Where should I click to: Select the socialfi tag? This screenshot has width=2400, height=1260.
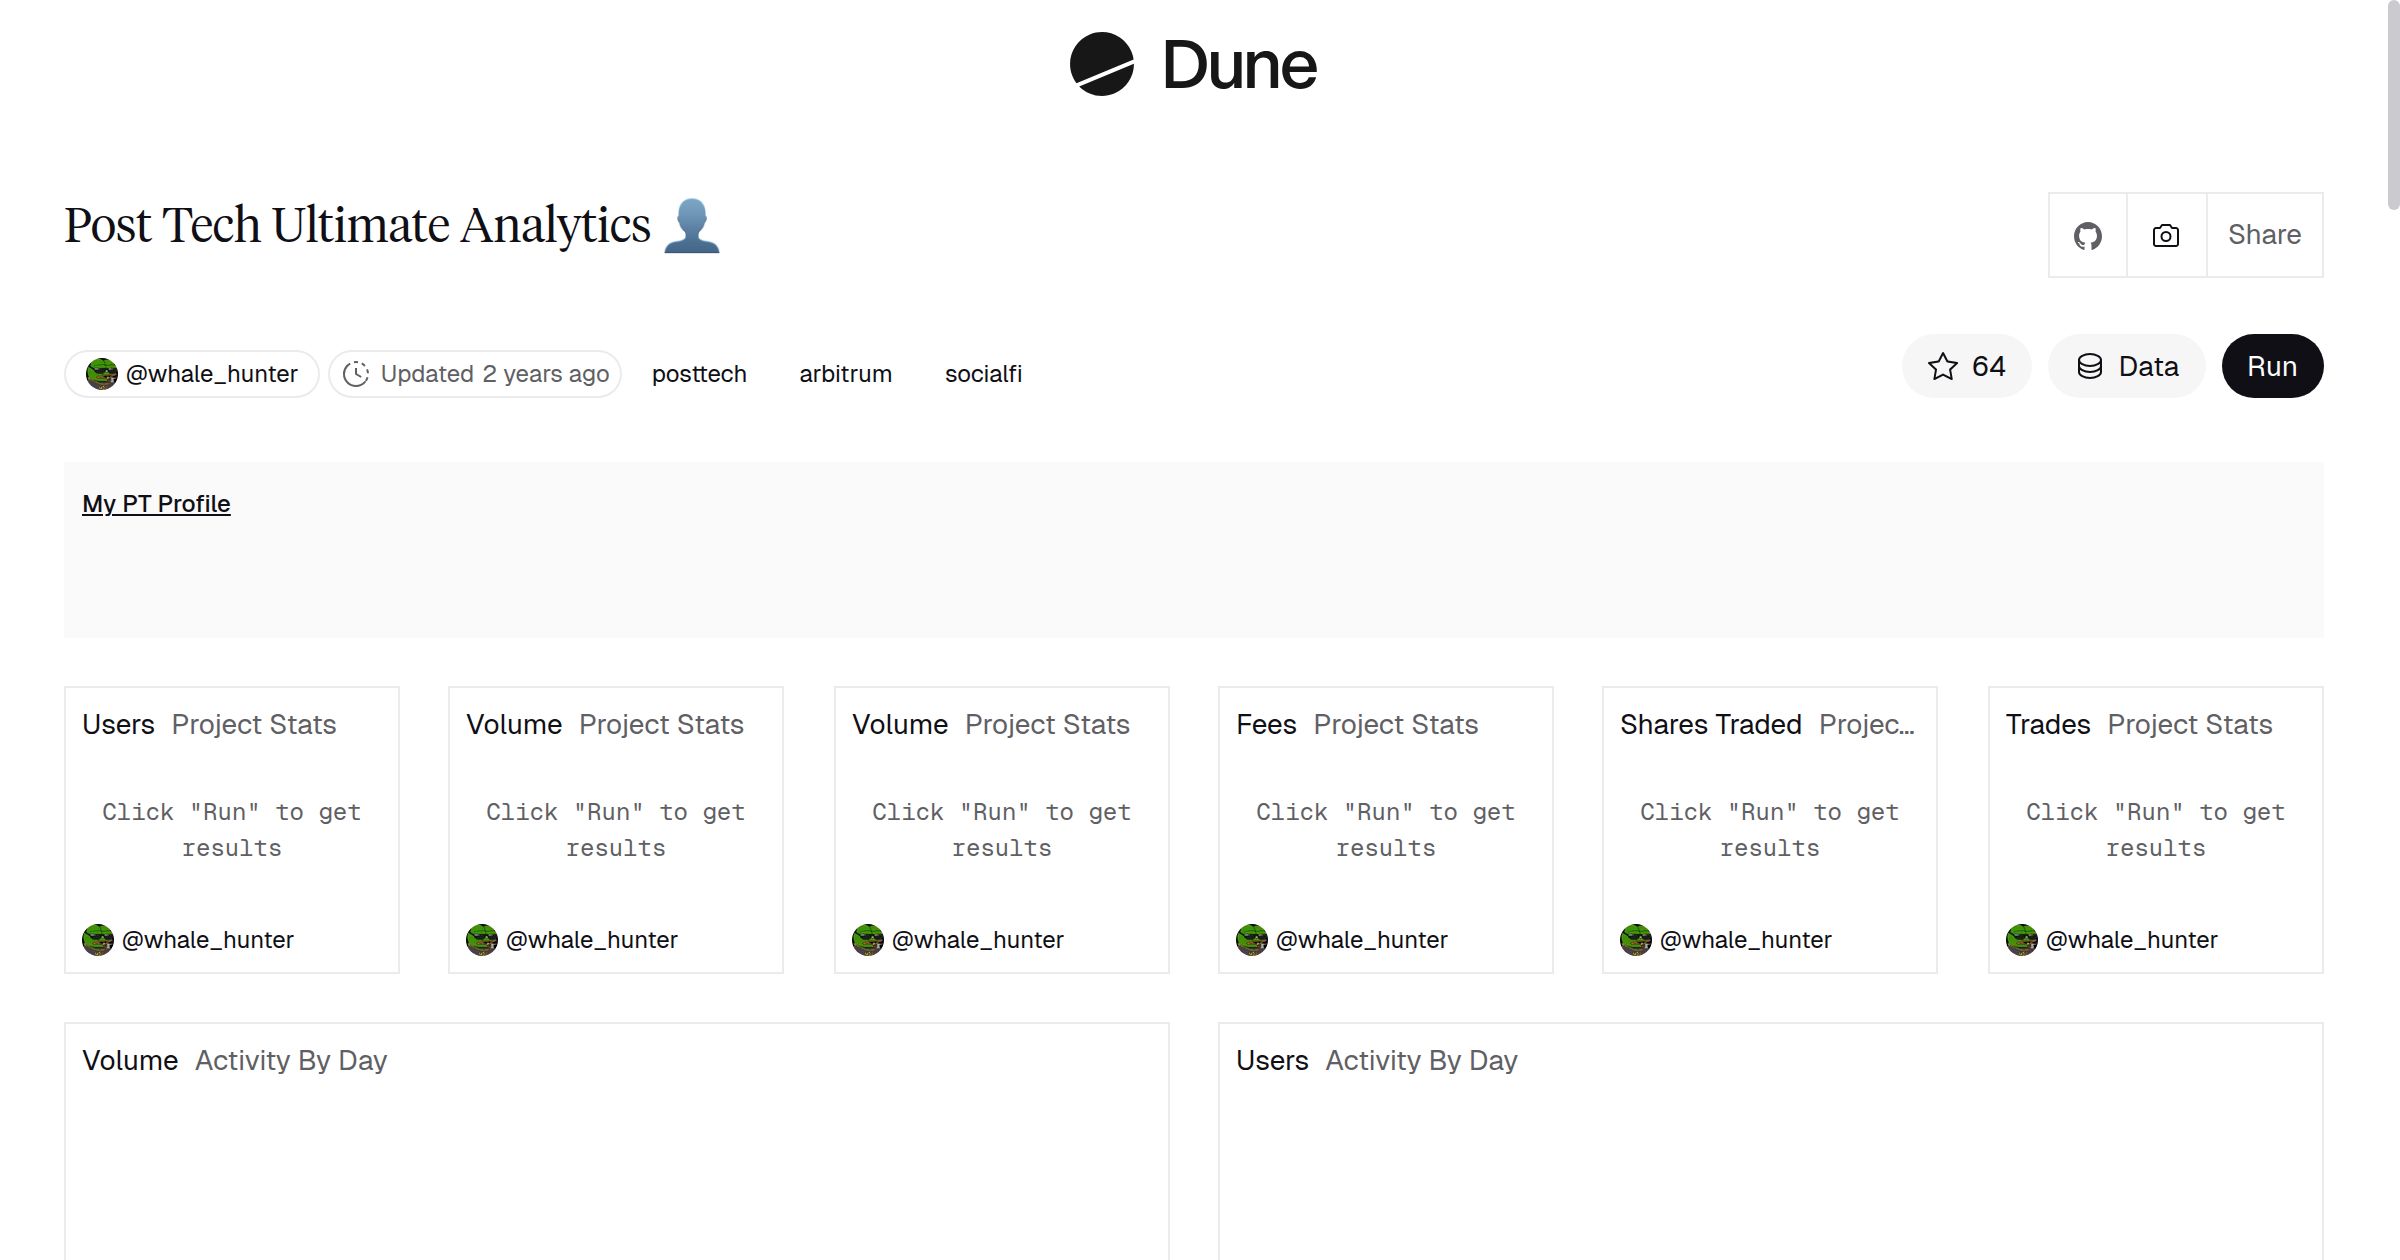click(x=983, y=374)
